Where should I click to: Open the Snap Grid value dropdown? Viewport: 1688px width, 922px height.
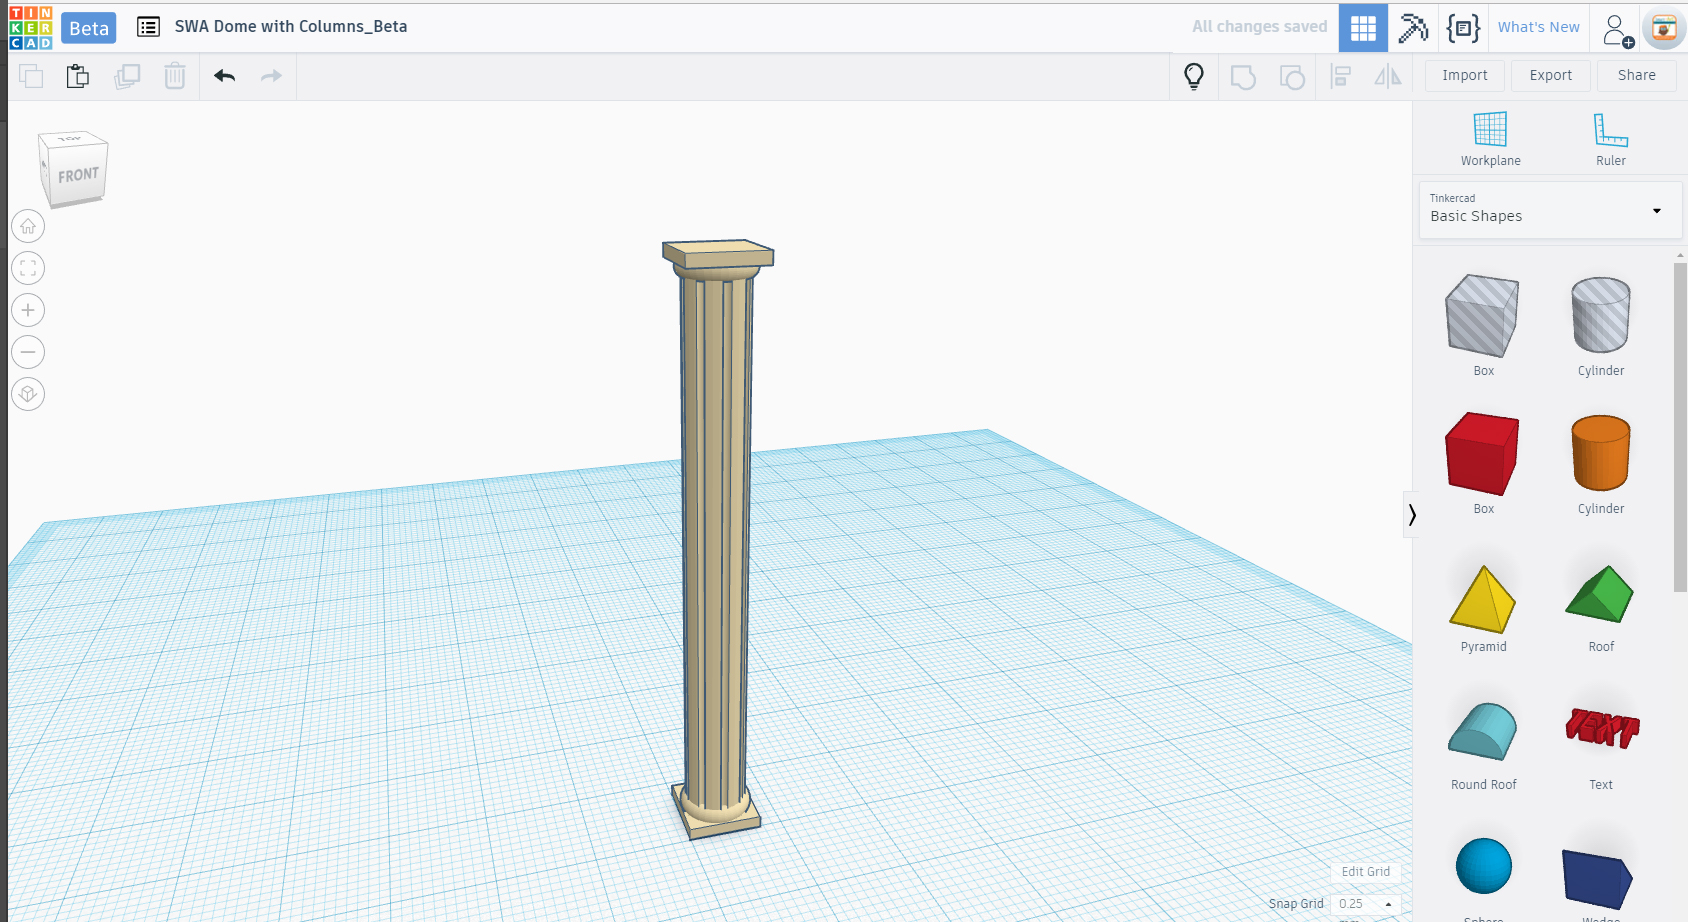pyautogui.click(x=1366, y=904)
